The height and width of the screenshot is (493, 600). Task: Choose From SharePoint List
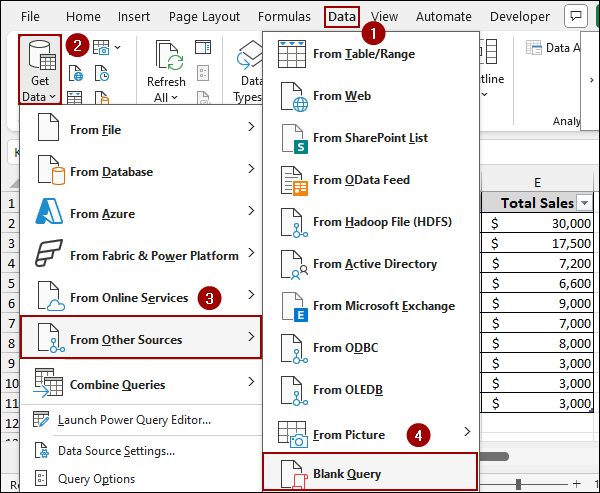click(x=371, y=138)
